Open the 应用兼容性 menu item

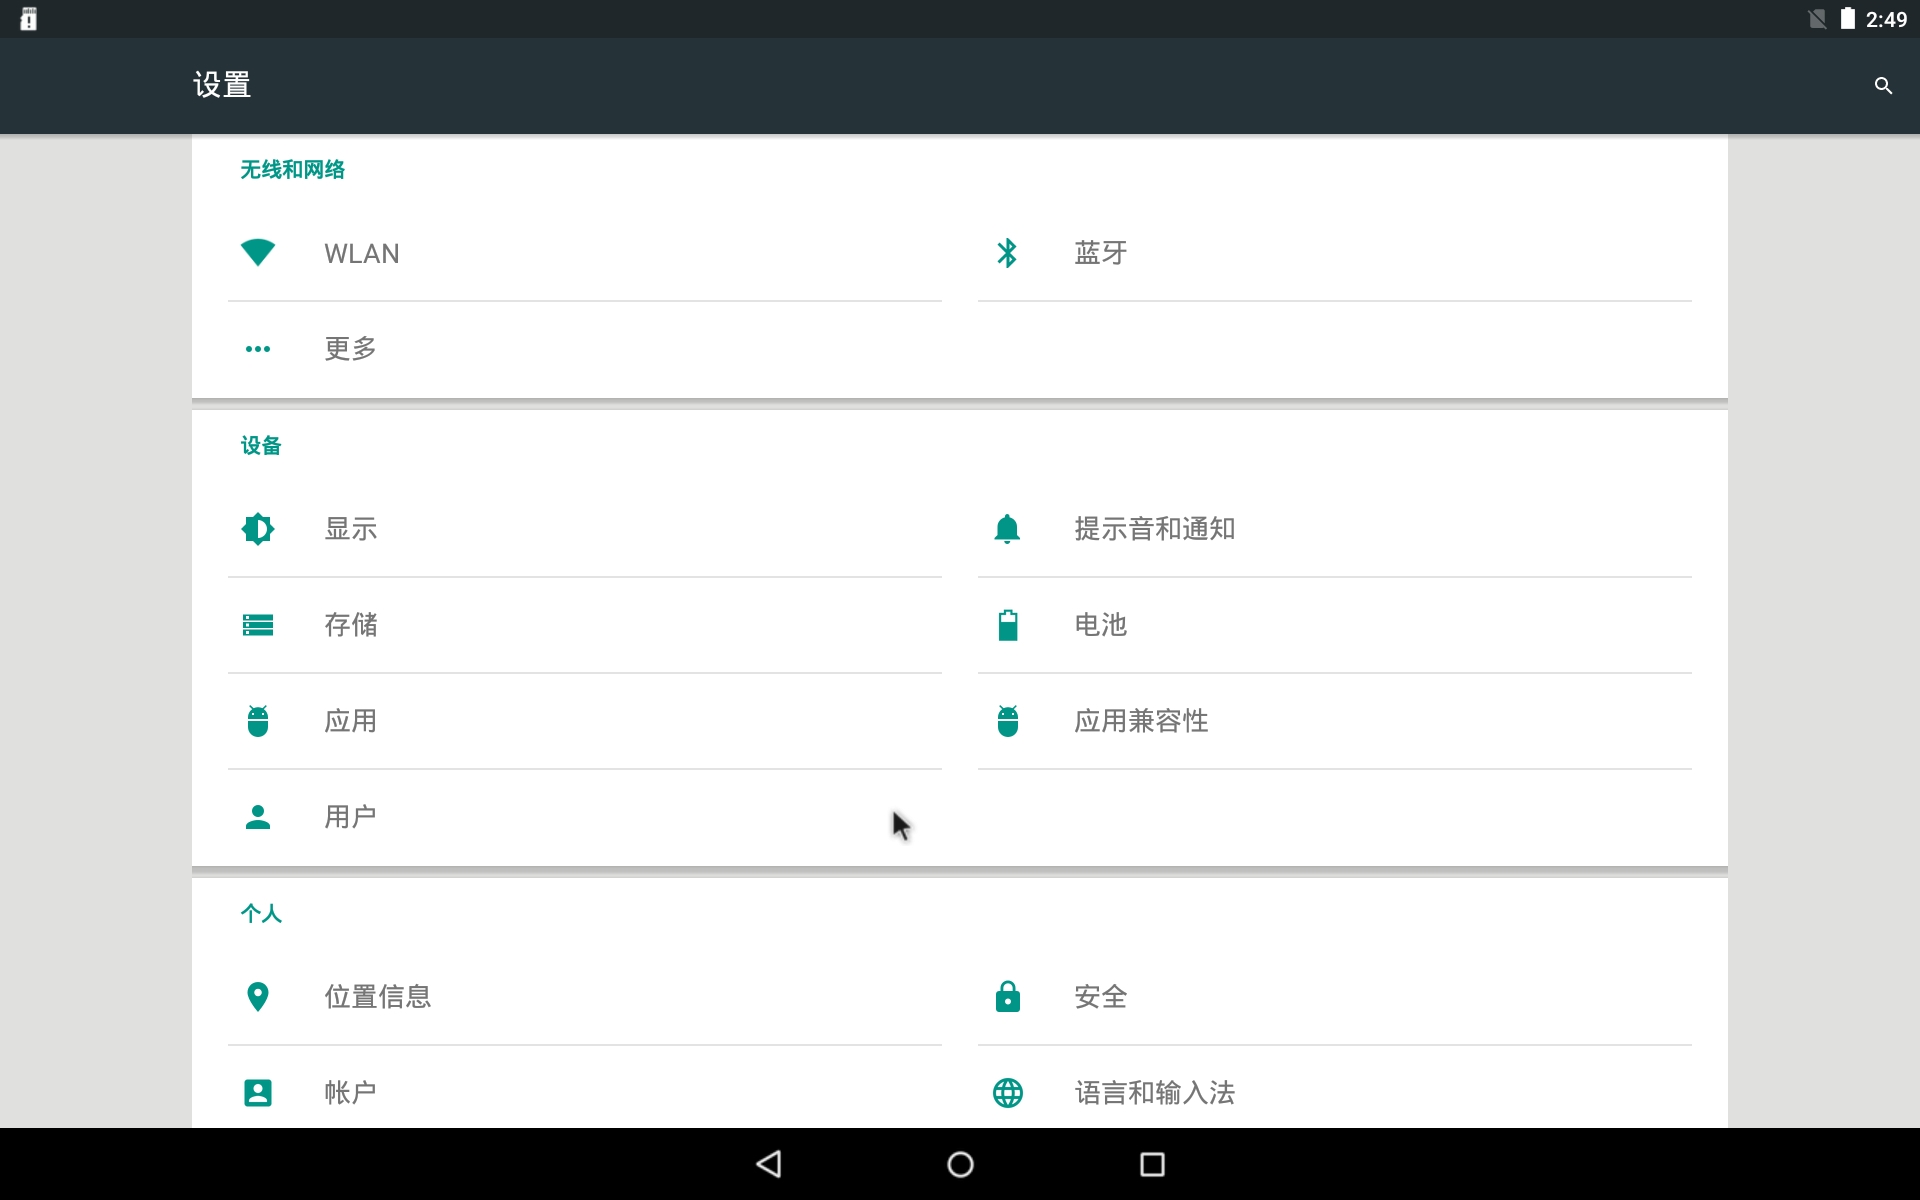pos(1140,721)
